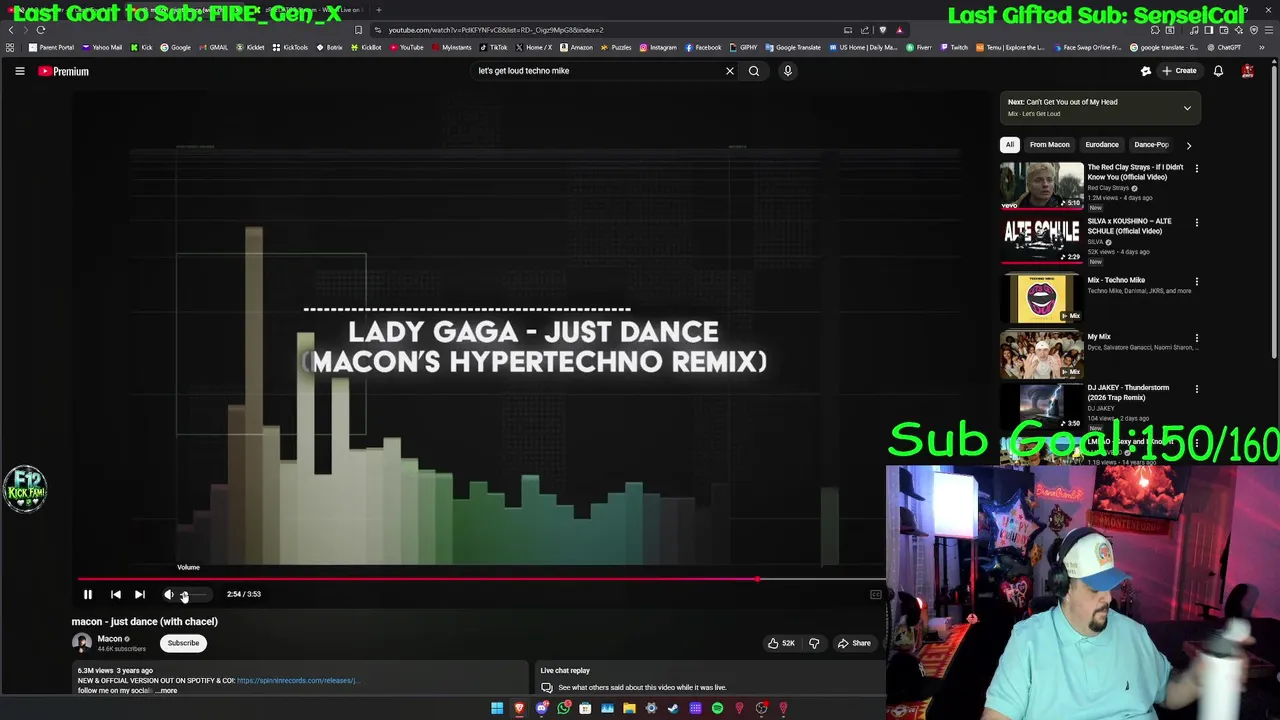
Task: Dislike the video
Action: pos(813,643)
